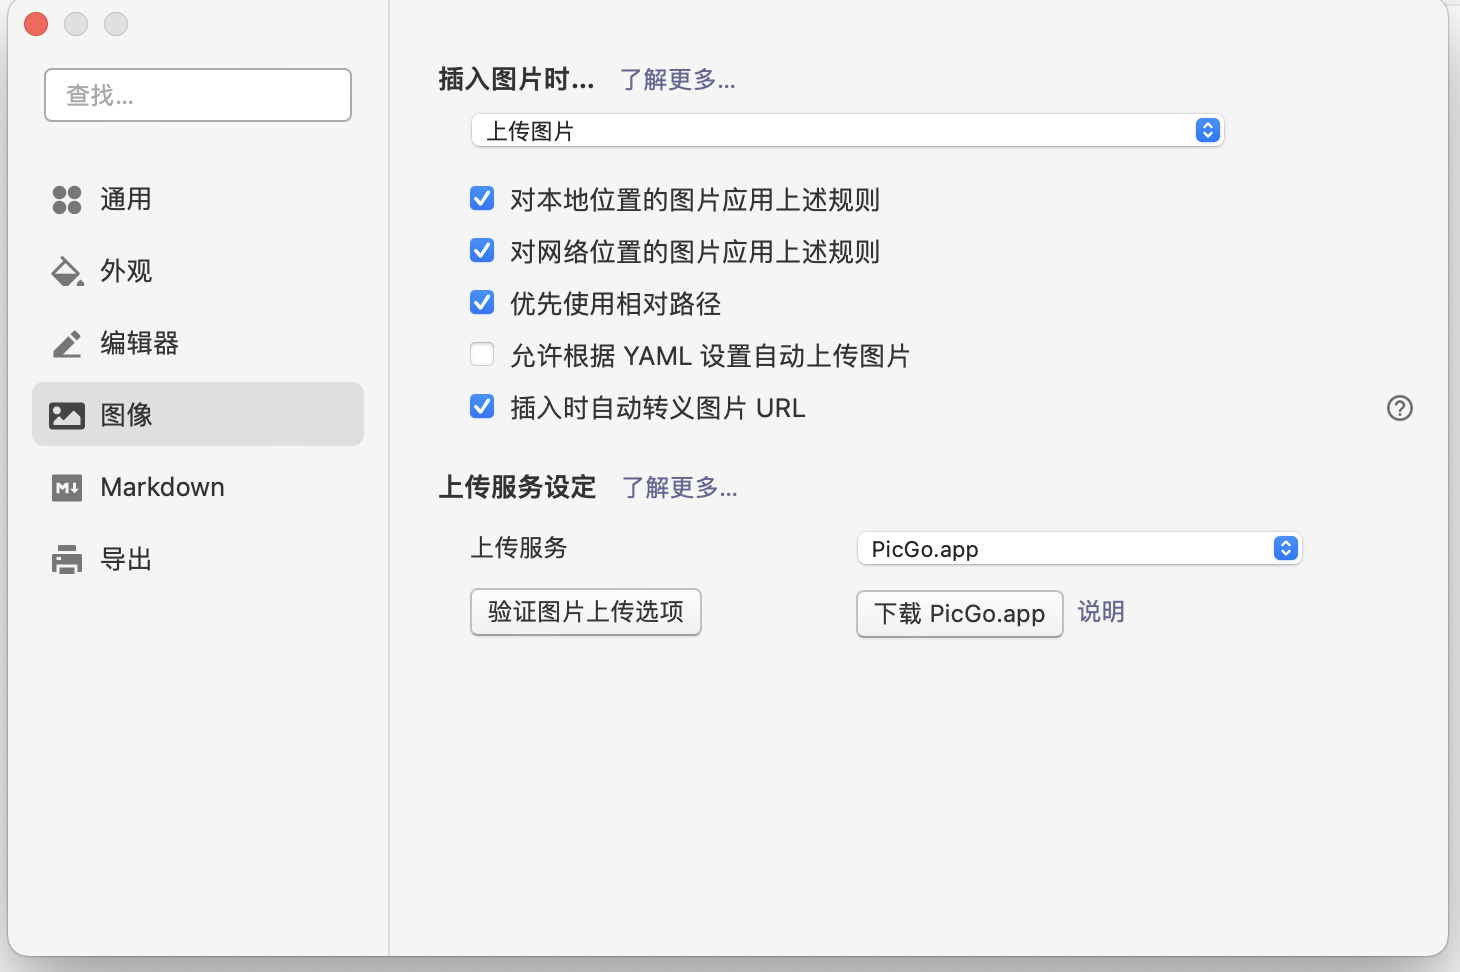Click the 通用 four-dots sidebar icon
Screen dimensions: 1460x972
click(x=67, y=200)
